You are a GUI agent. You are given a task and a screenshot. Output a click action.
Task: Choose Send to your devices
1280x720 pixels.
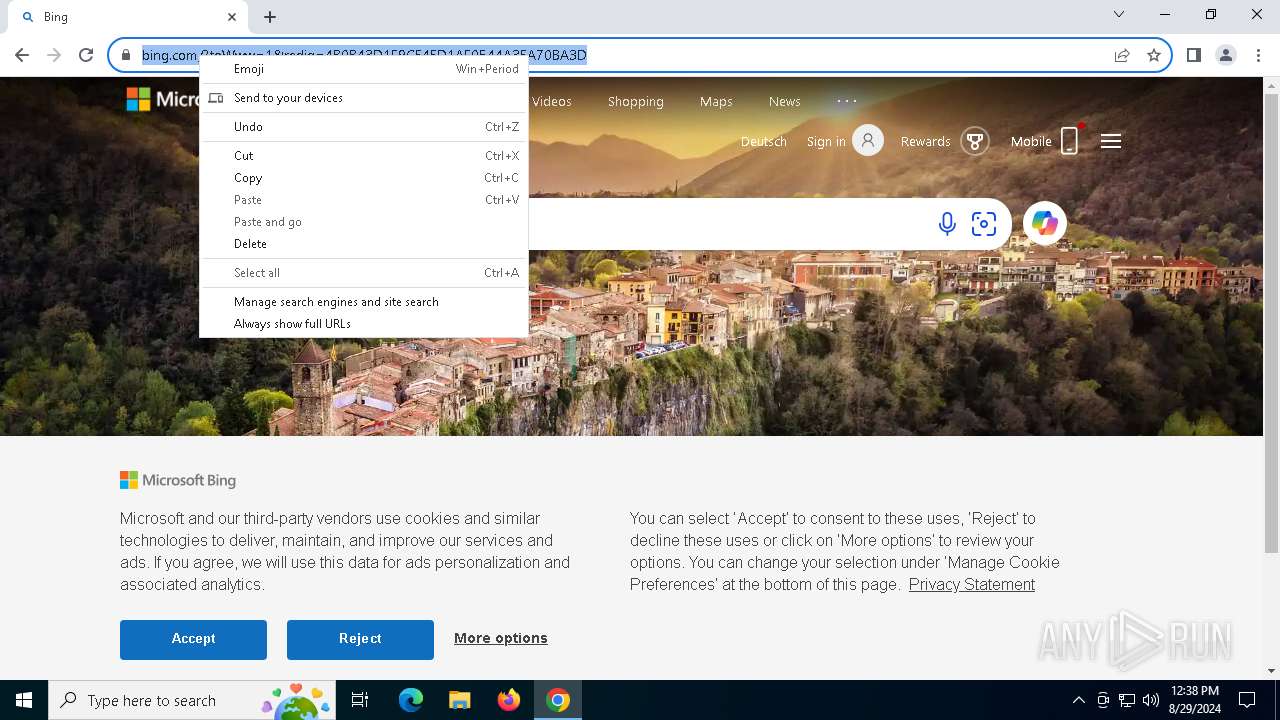(364, 98)
